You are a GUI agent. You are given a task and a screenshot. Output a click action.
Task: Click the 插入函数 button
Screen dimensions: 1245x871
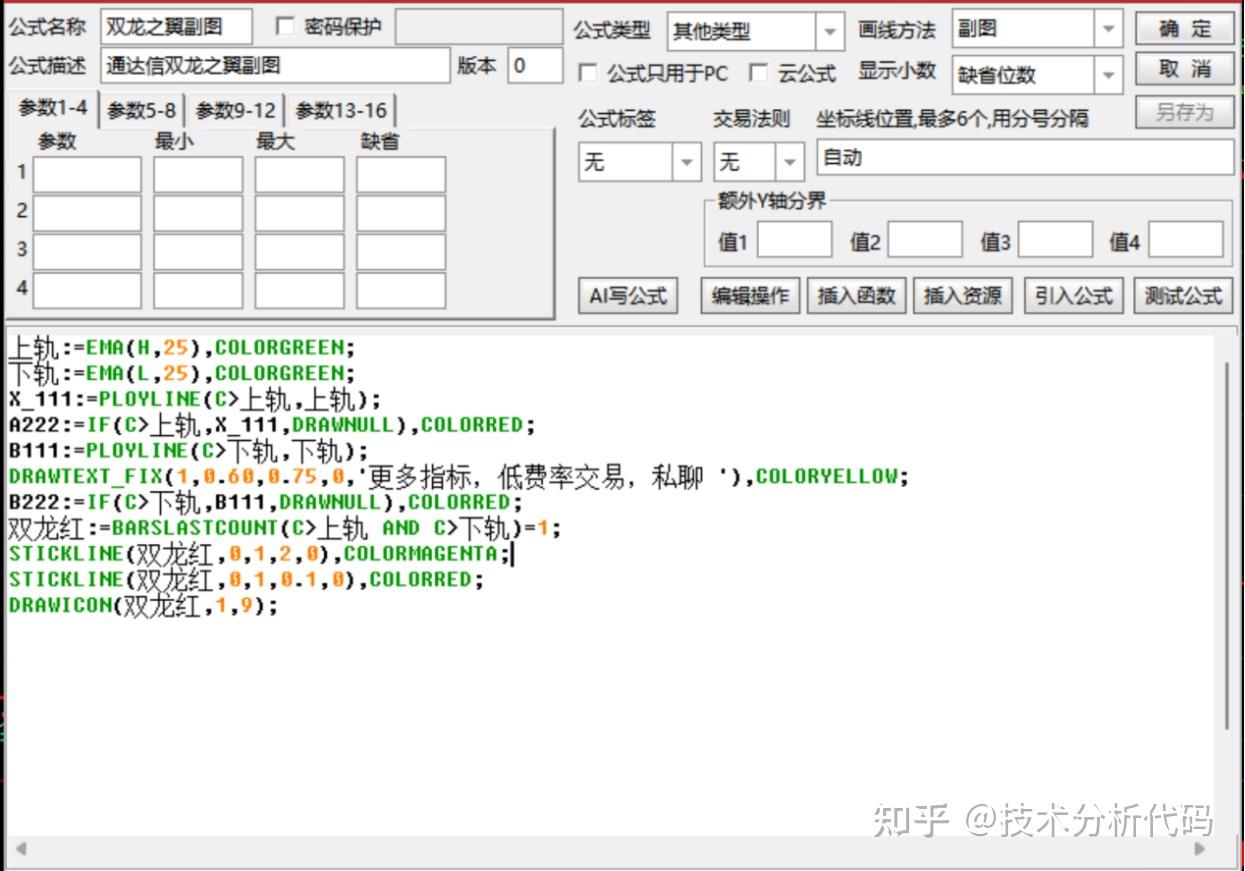tap(856, 296)
